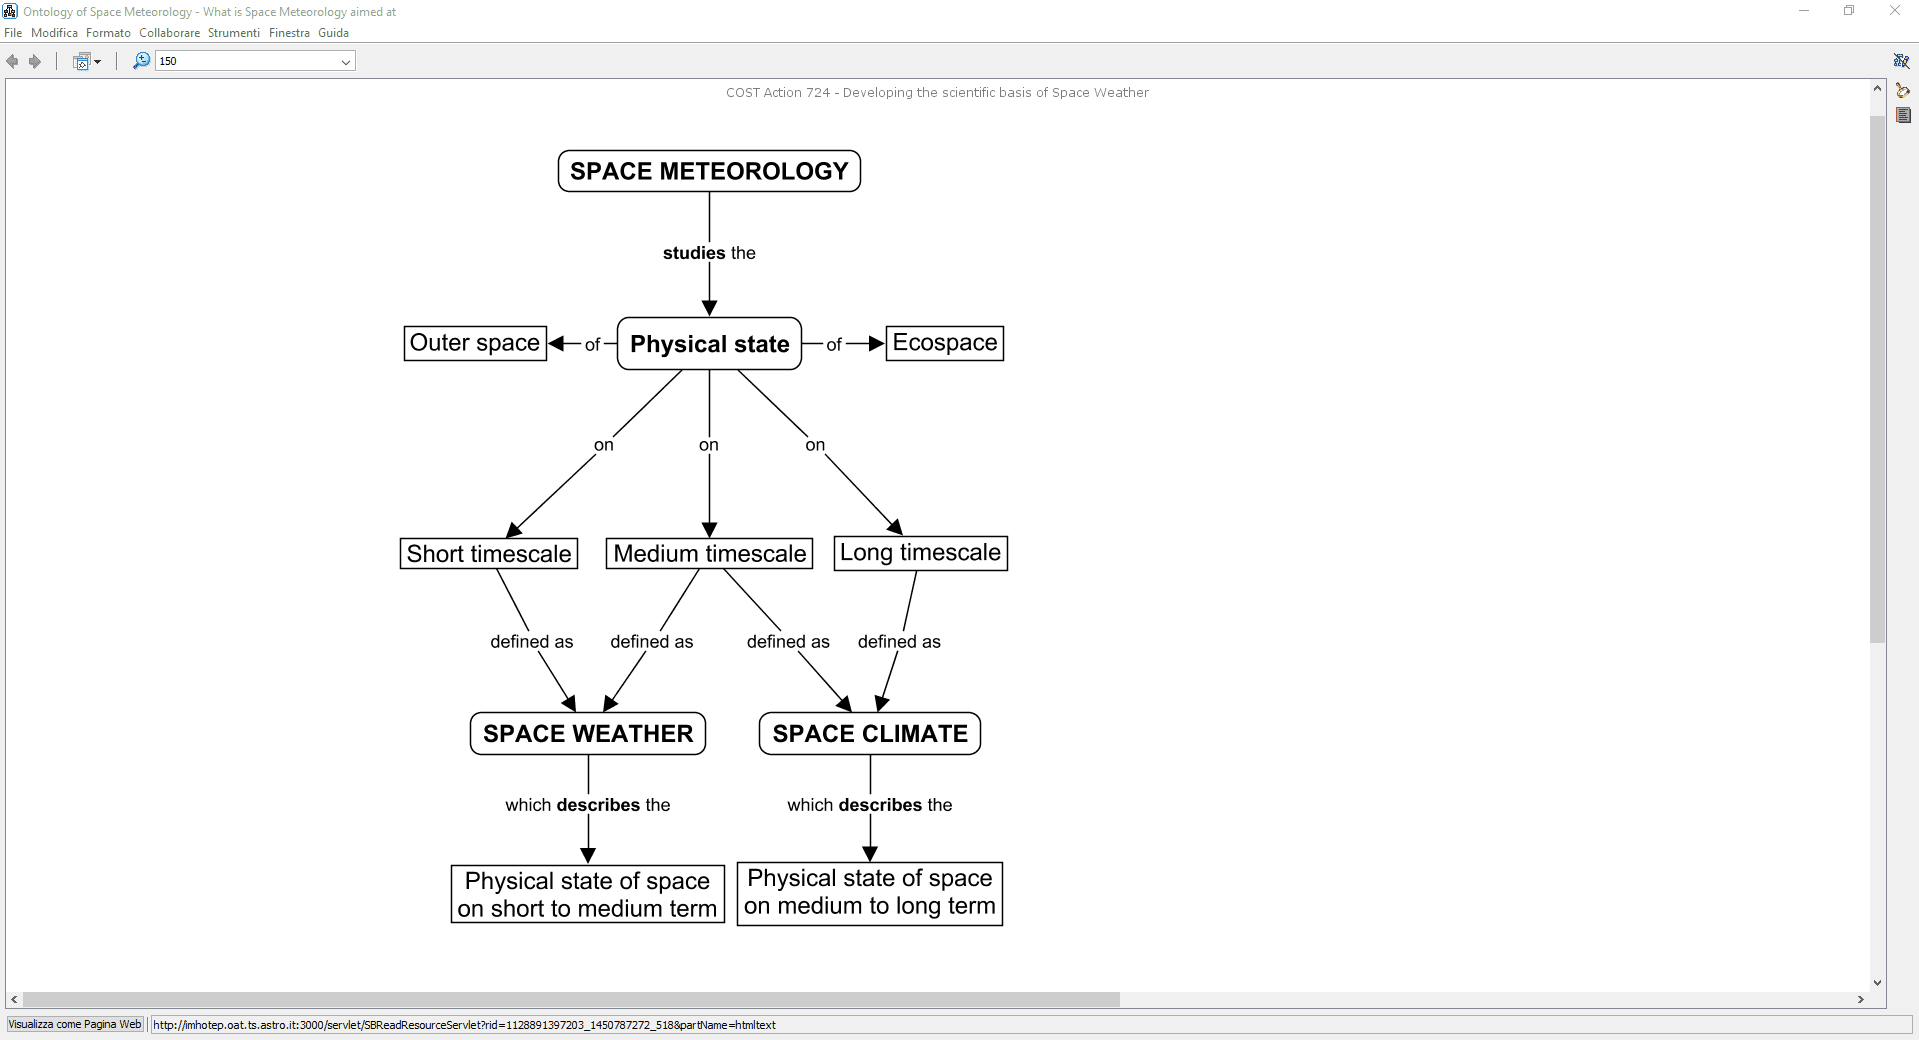This screenshot has height=1040, width=1919.
Task: Restore down the window
Action: [1849, 11]
